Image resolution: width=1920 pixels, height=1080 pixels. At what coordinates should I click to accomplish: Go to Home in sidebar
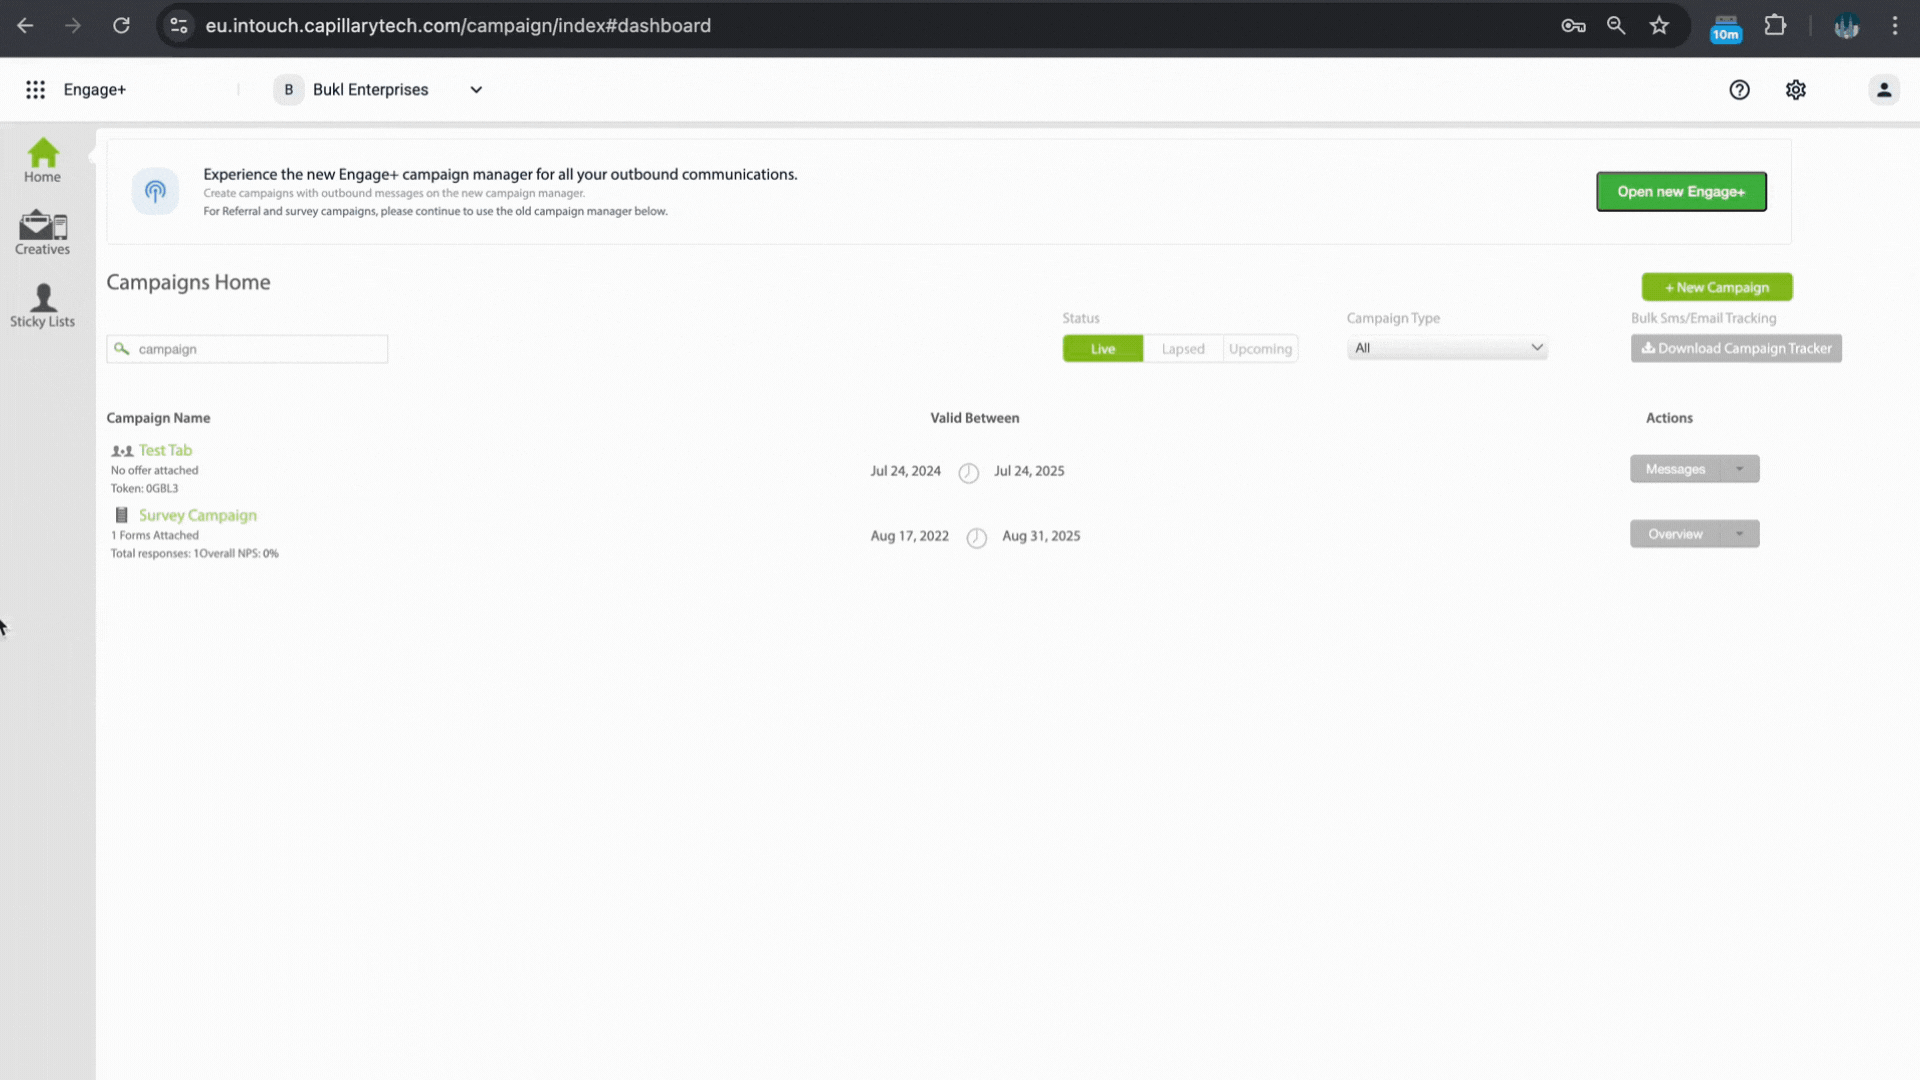42,160
